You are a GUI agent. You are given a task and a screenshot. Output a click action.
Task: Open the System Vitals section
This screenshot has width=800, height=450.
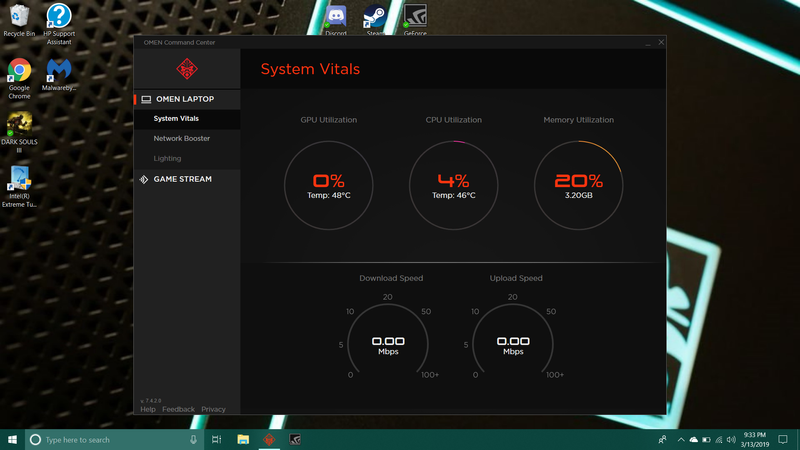point(176,119)
